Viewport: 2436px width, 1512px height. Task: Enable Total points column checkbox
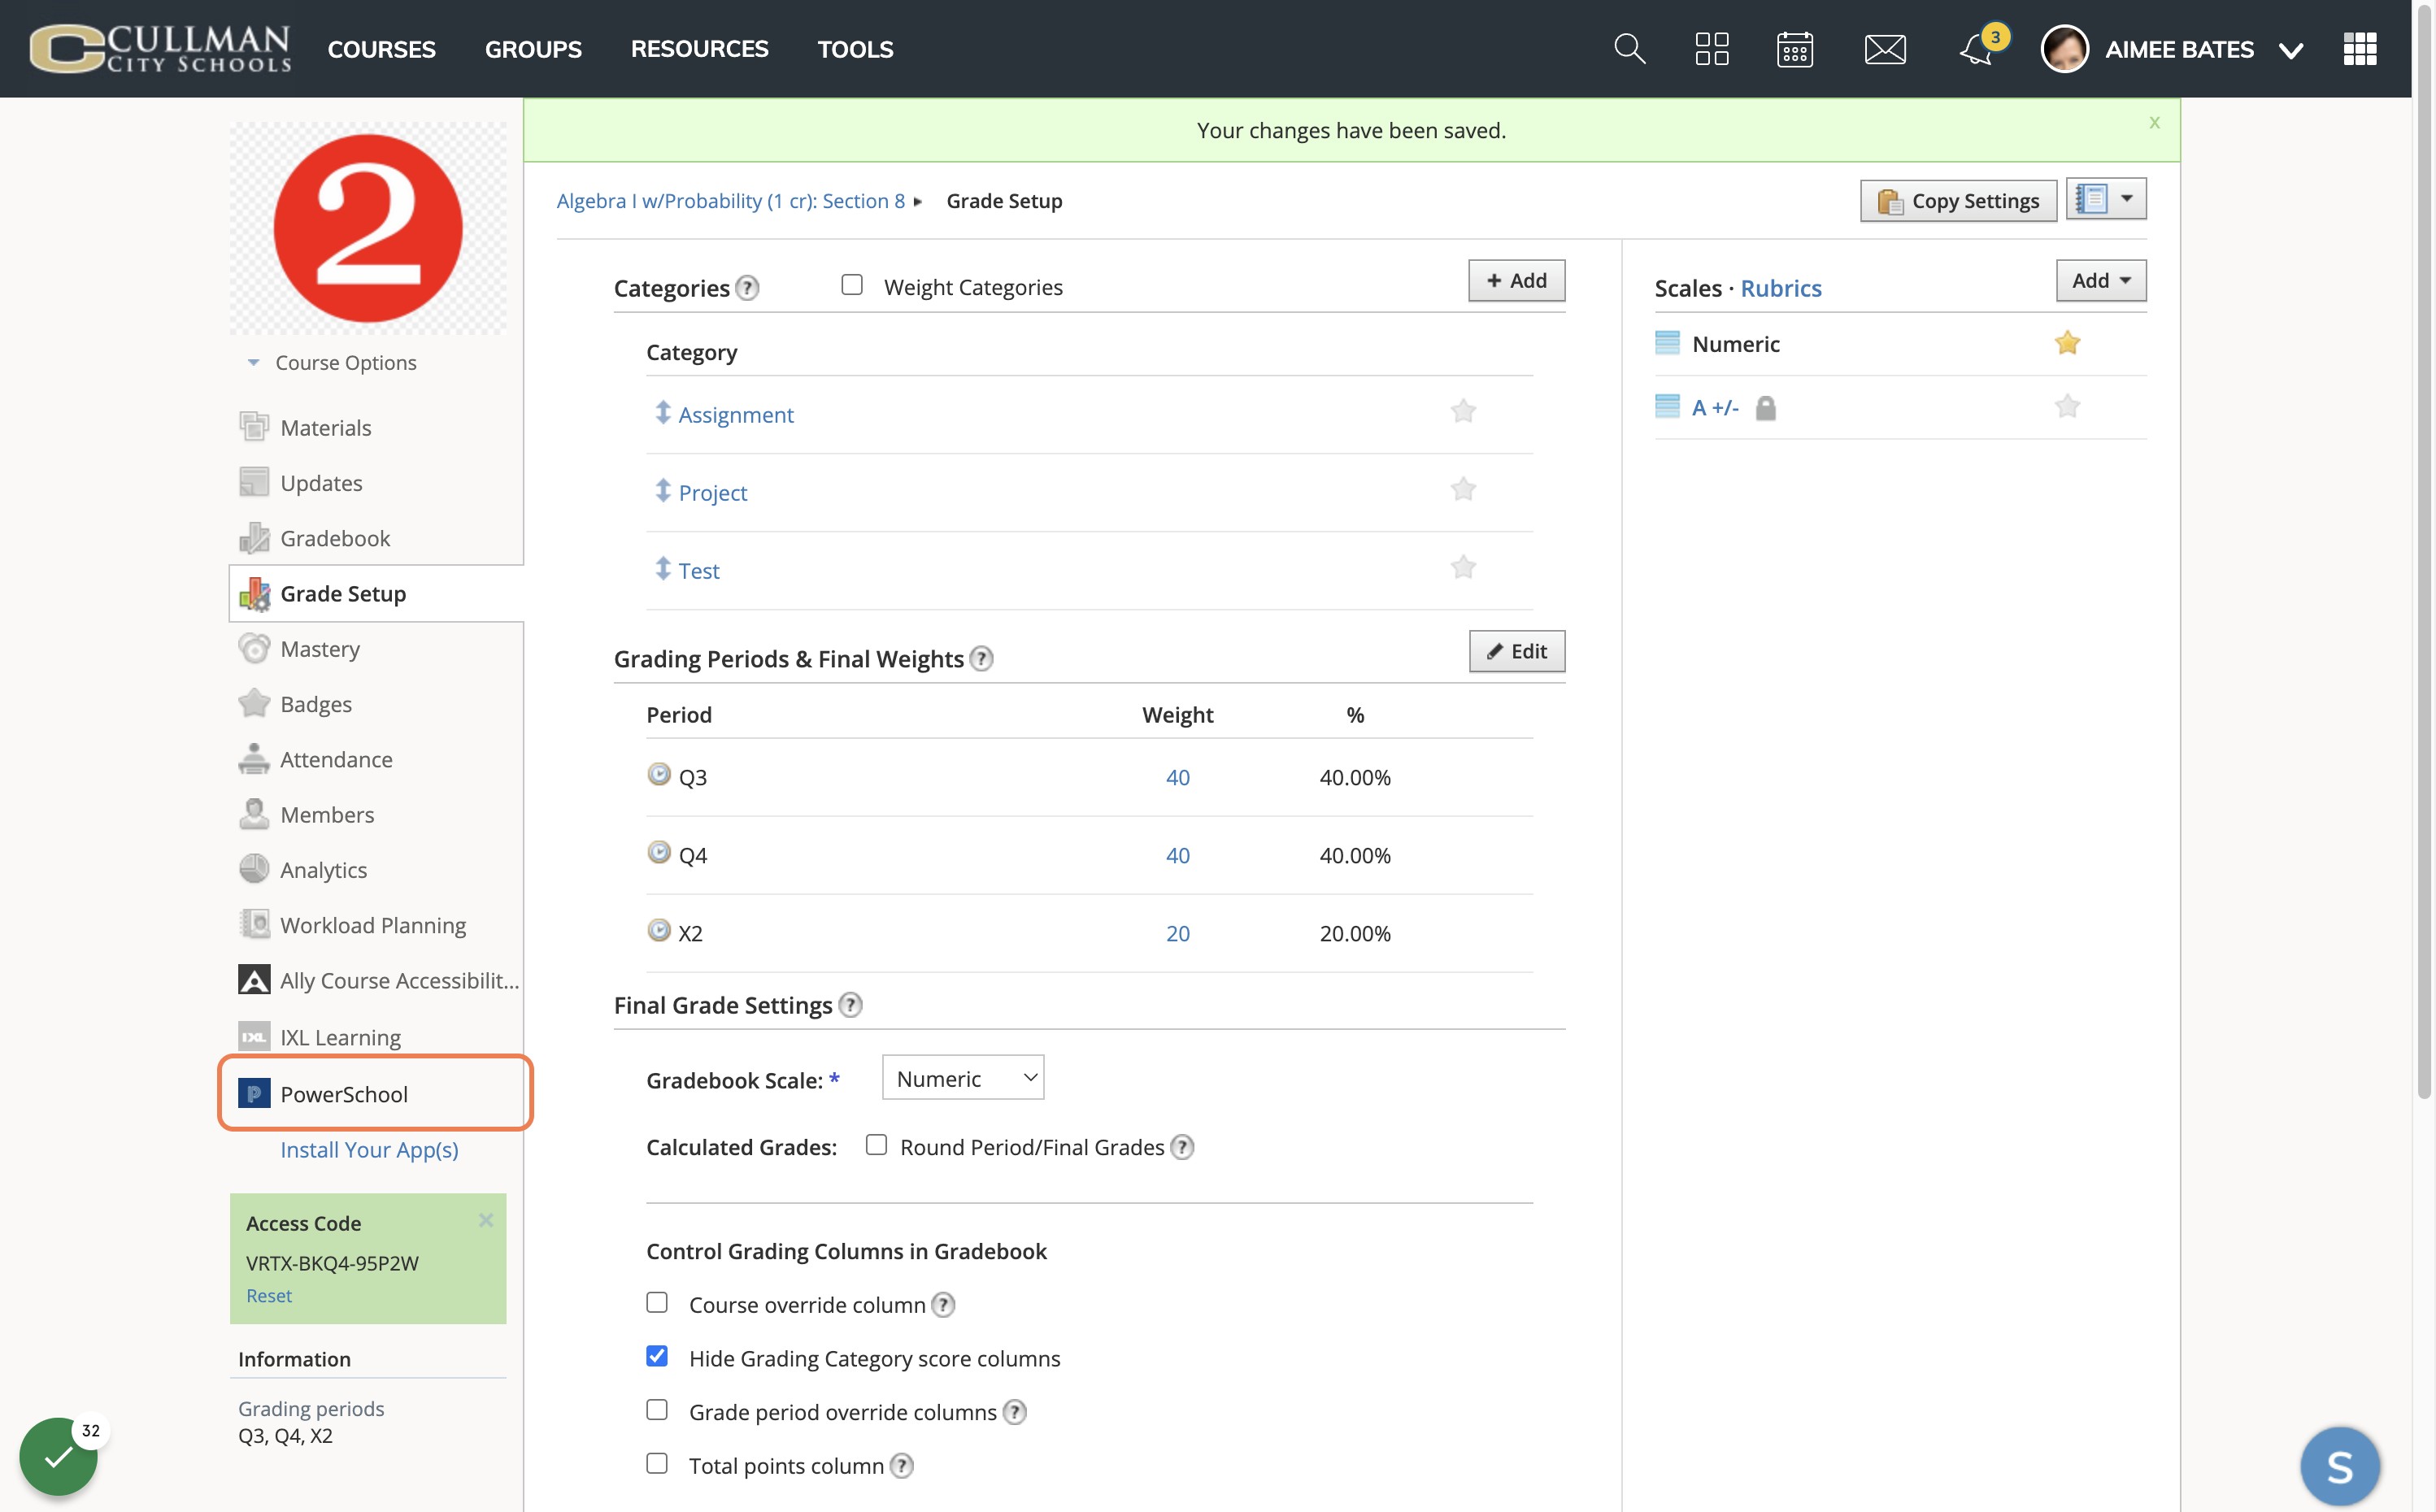pos(656,1464)
